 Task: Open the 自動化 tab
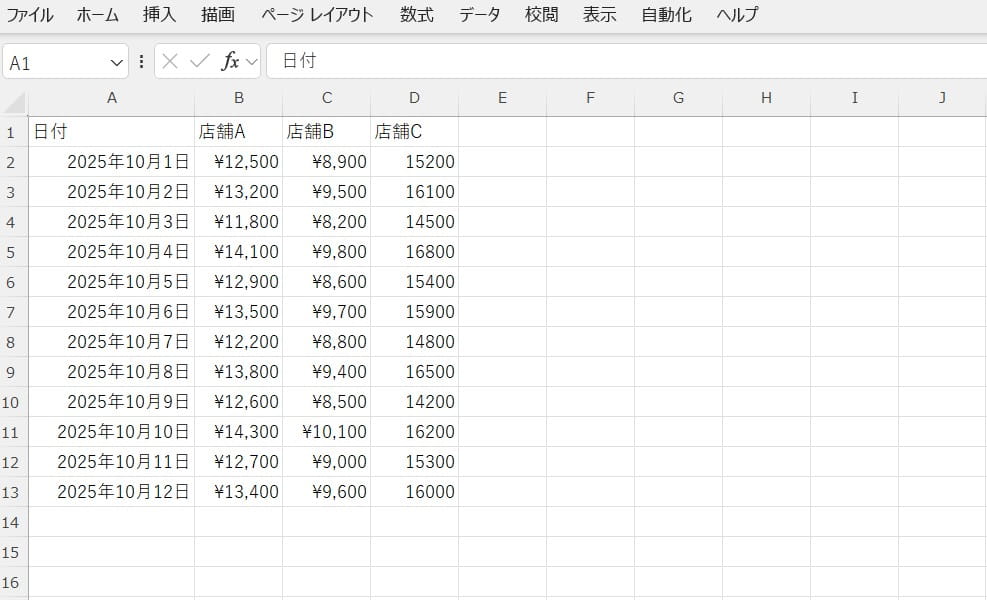(666, 15)
